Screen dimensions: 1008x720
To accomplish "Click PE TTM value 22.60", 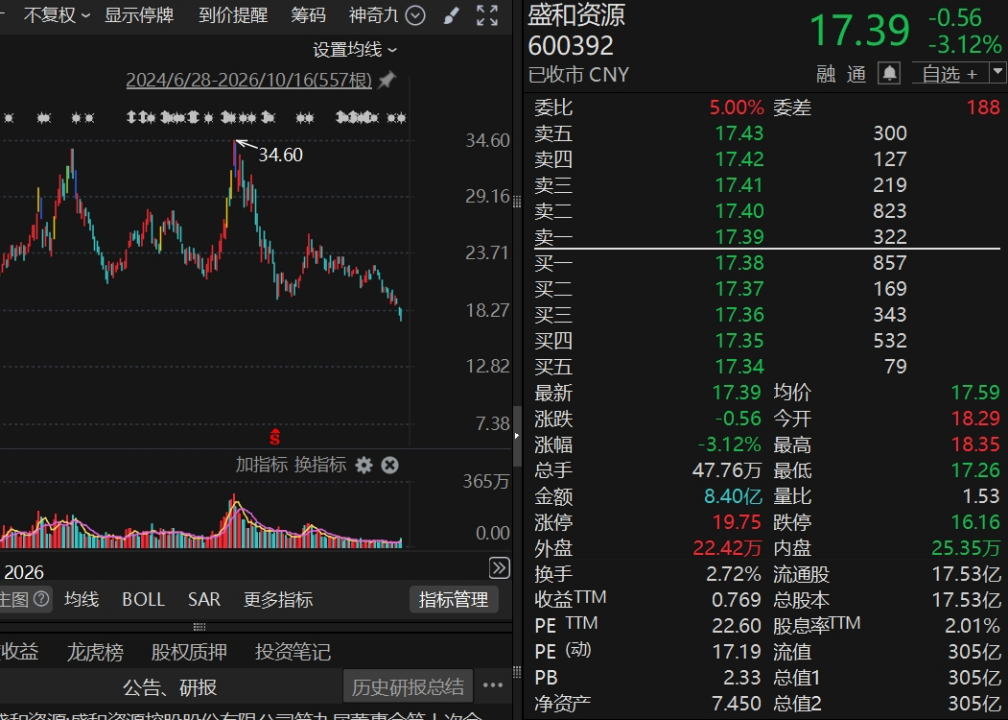I will 737,626.
